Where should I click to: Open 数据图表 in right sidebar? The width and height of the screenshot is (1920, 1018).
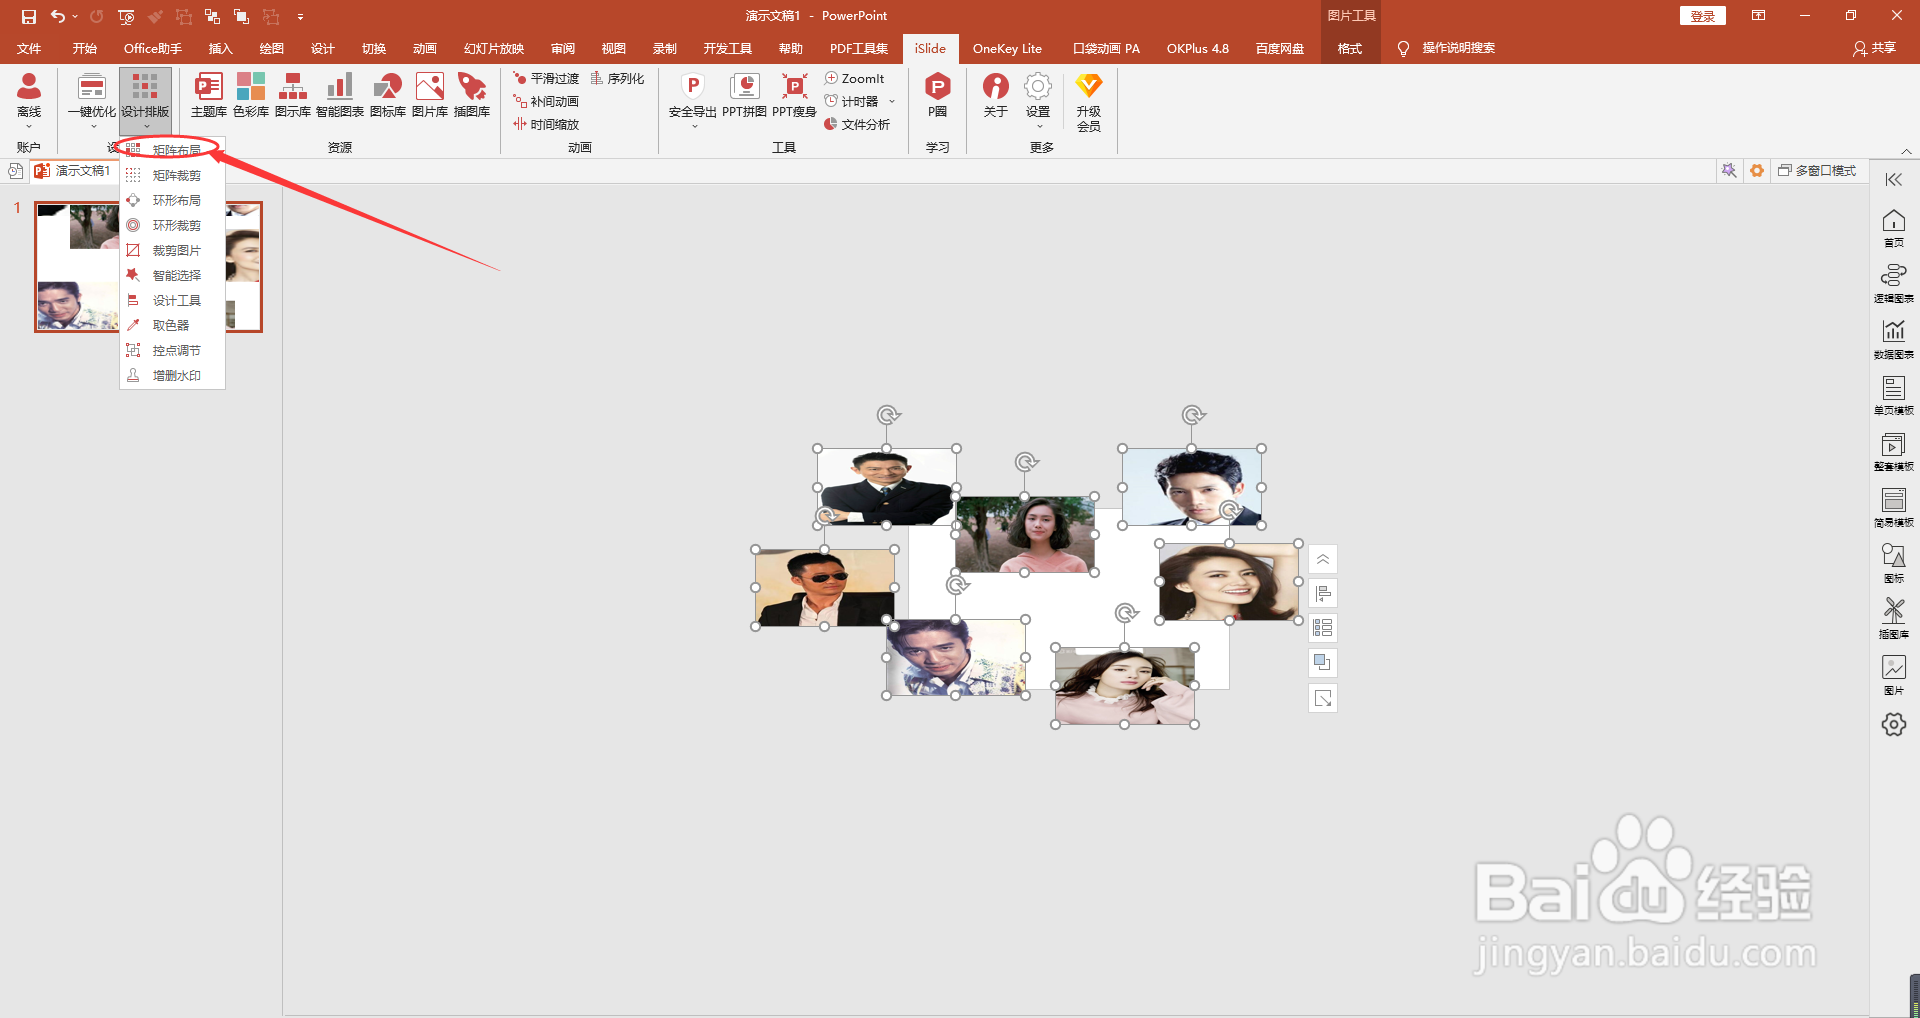(1894, 340)
